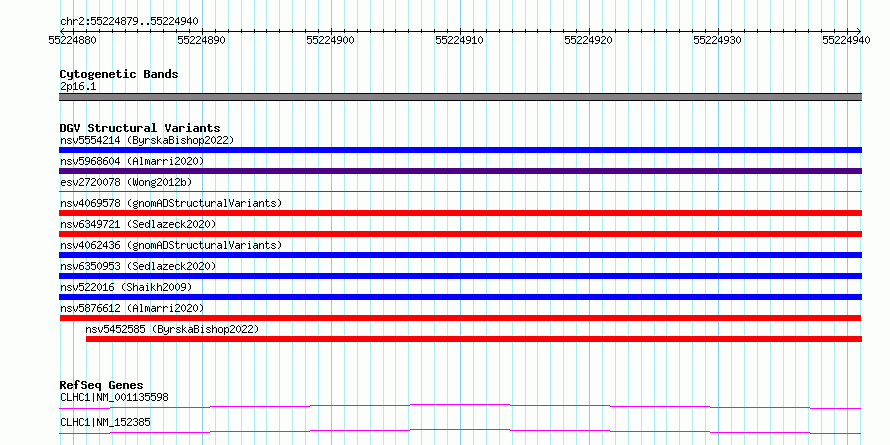
Task: Open nsv4069578 (gnomADStructuralVariants) label
Action: (171, 203)
